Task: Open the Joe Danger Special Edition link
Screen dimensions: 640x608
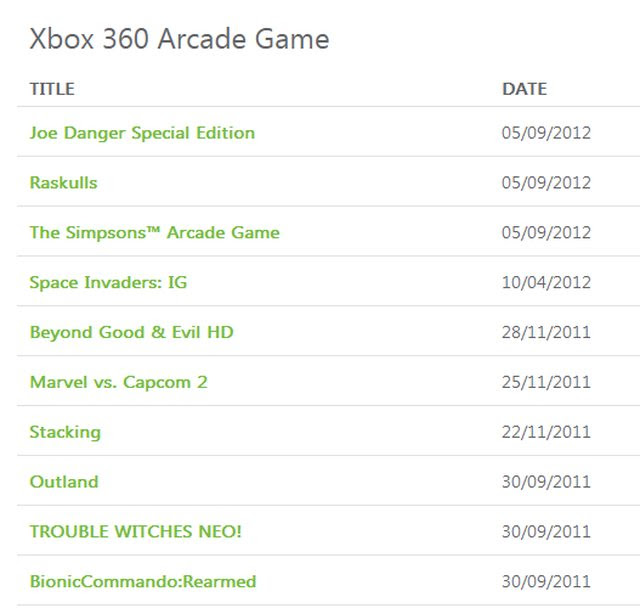Action: (x=142, y=133)
